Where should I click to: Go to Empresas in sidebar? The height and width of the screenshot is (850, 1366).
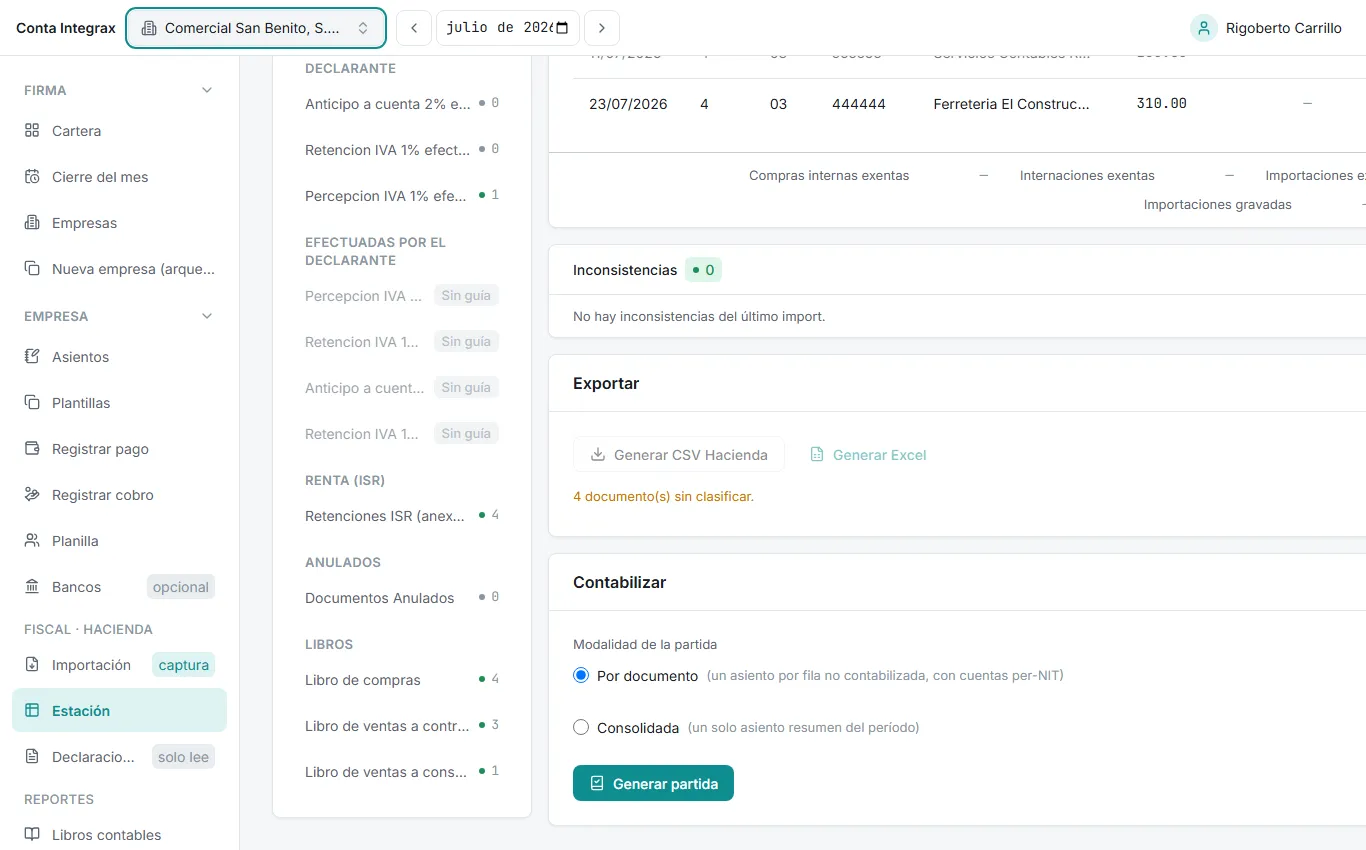point(119,223)
